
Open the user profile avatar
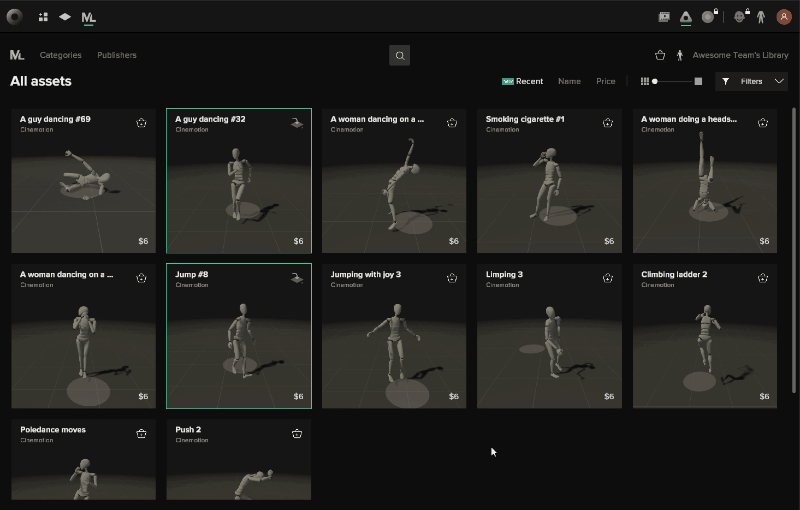[x=784, y=17]
